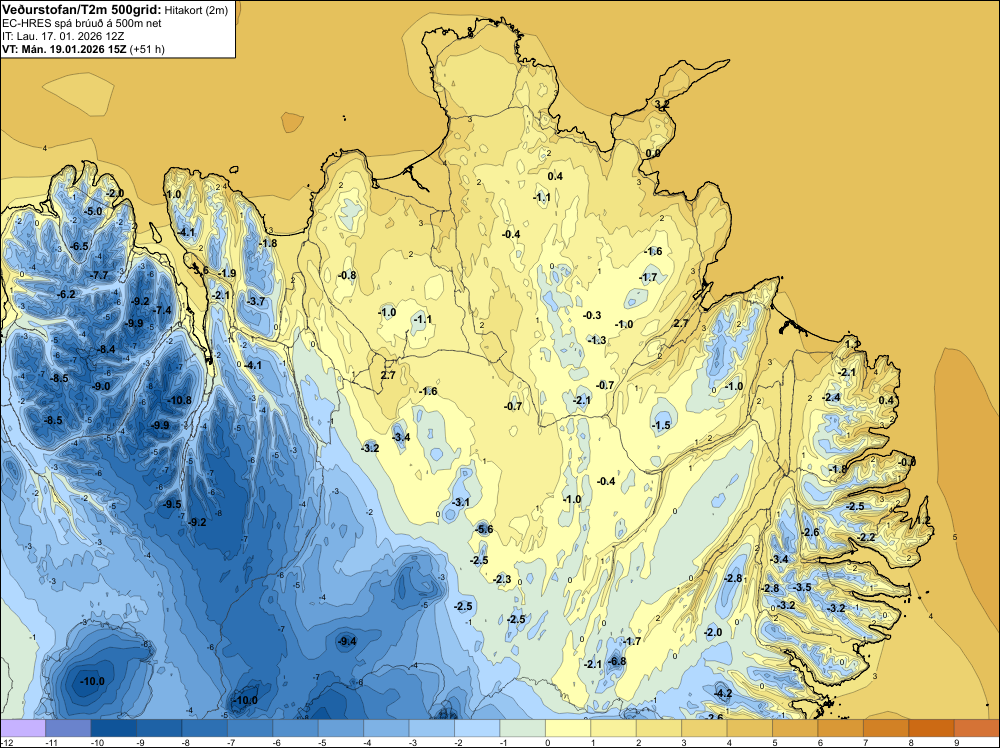Select the reading "-6.2" on the map
The image size is (1000, 748).
click(66, 295)
